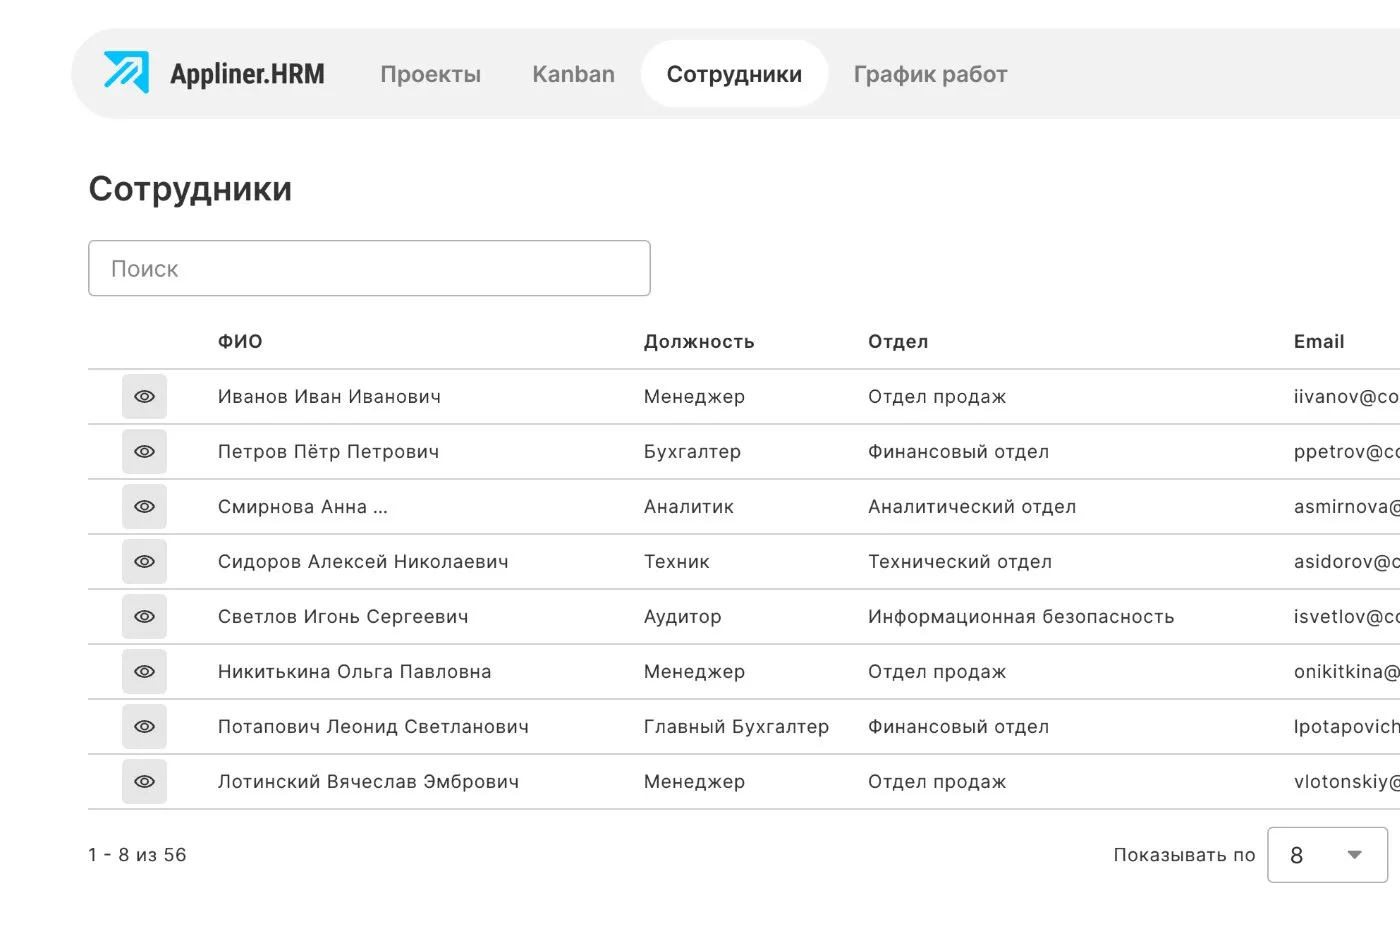Click the eye icon for Никиткина Ольга Павловна
Viewport: 1400px width, 933px height.
144,672
